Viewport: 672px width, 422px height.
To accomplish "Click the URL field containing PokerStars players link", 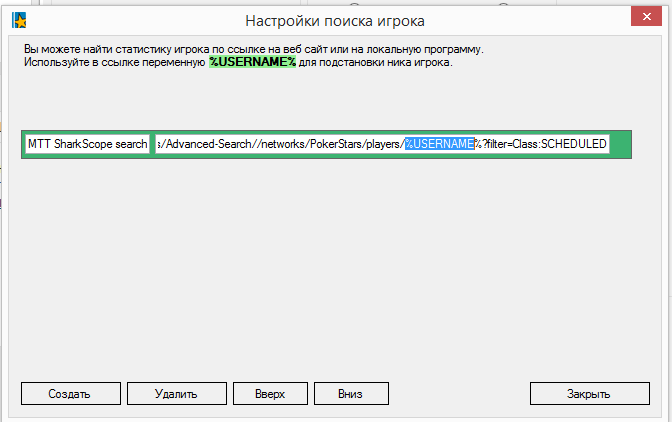I will (x=382, y=144).
